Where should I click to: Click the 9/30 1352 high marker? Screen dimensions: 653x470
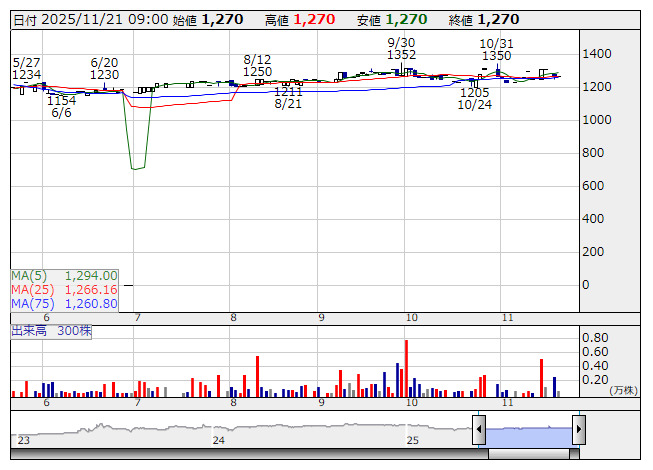[401, 48]
